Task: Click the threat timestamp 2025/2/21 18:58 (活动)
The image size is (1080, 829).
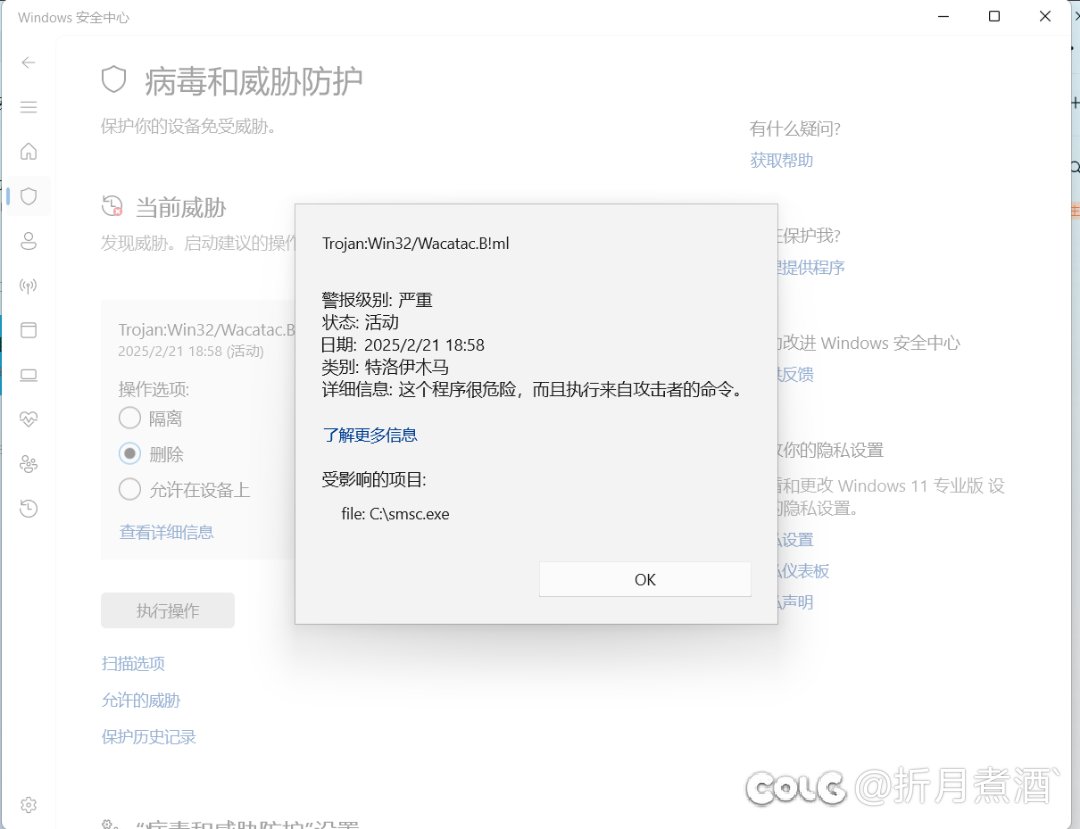Action: point(191,352)
